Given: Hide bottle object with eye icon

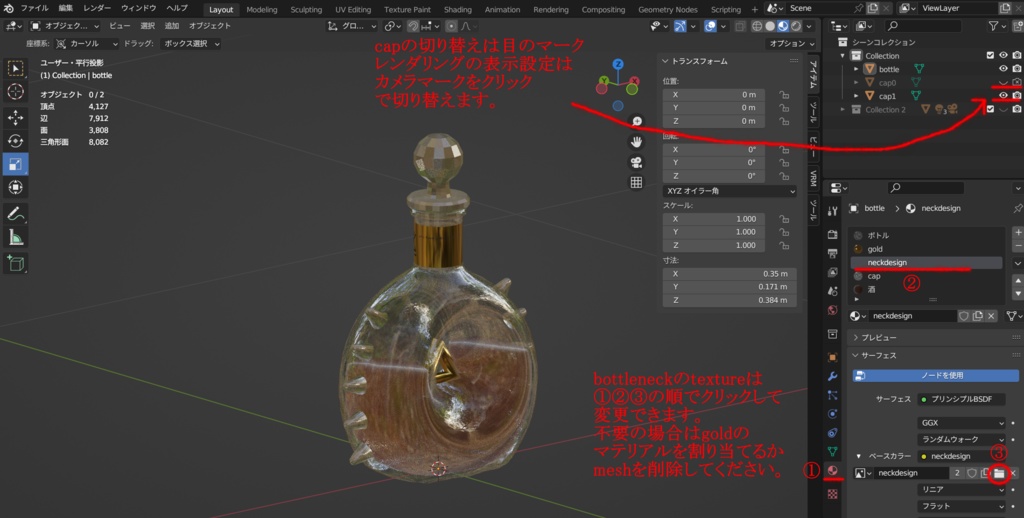Looking at the screenshot, I should (x=1003, y=69).
